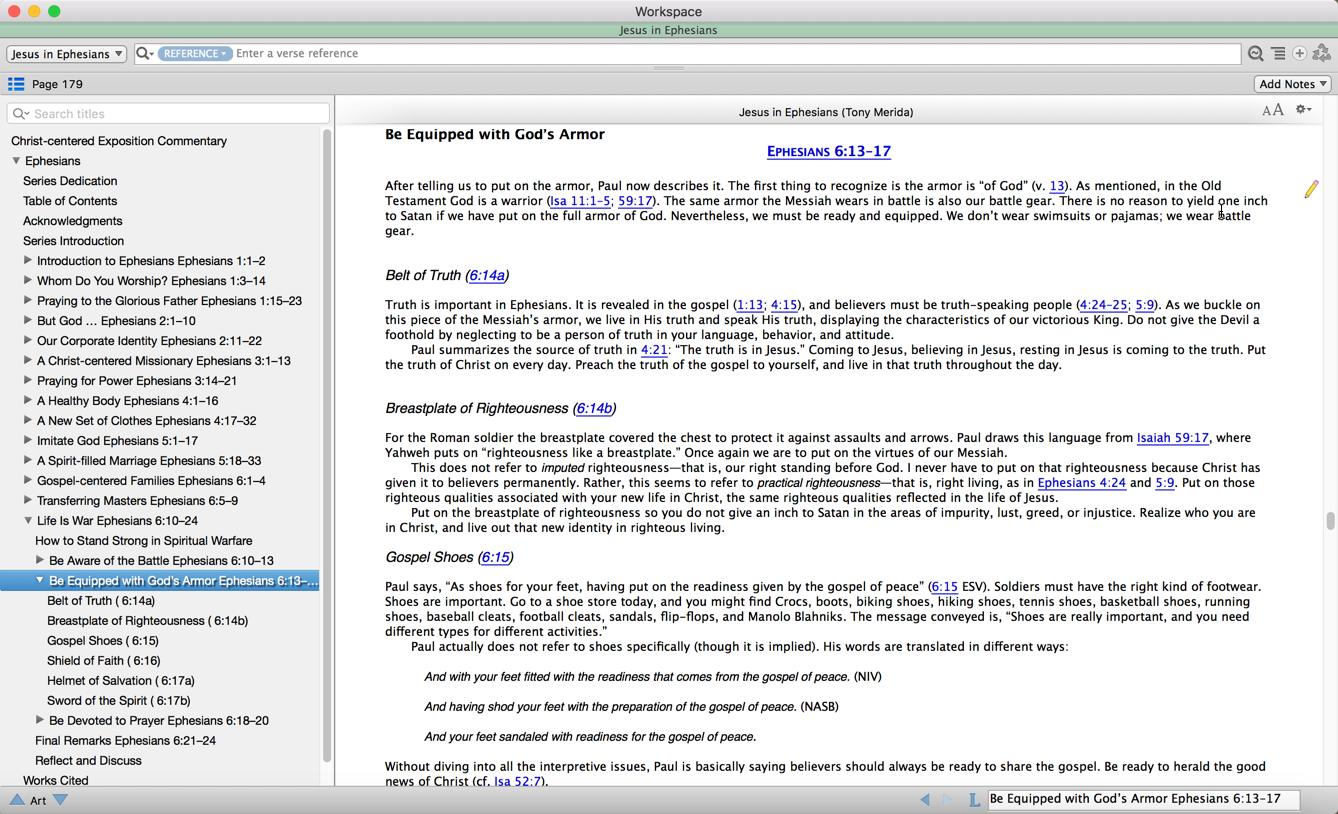Screen dimensions: 1338x814
Task: Select Belt of Truth (6:14a) entry
Action: pos(101,601)
